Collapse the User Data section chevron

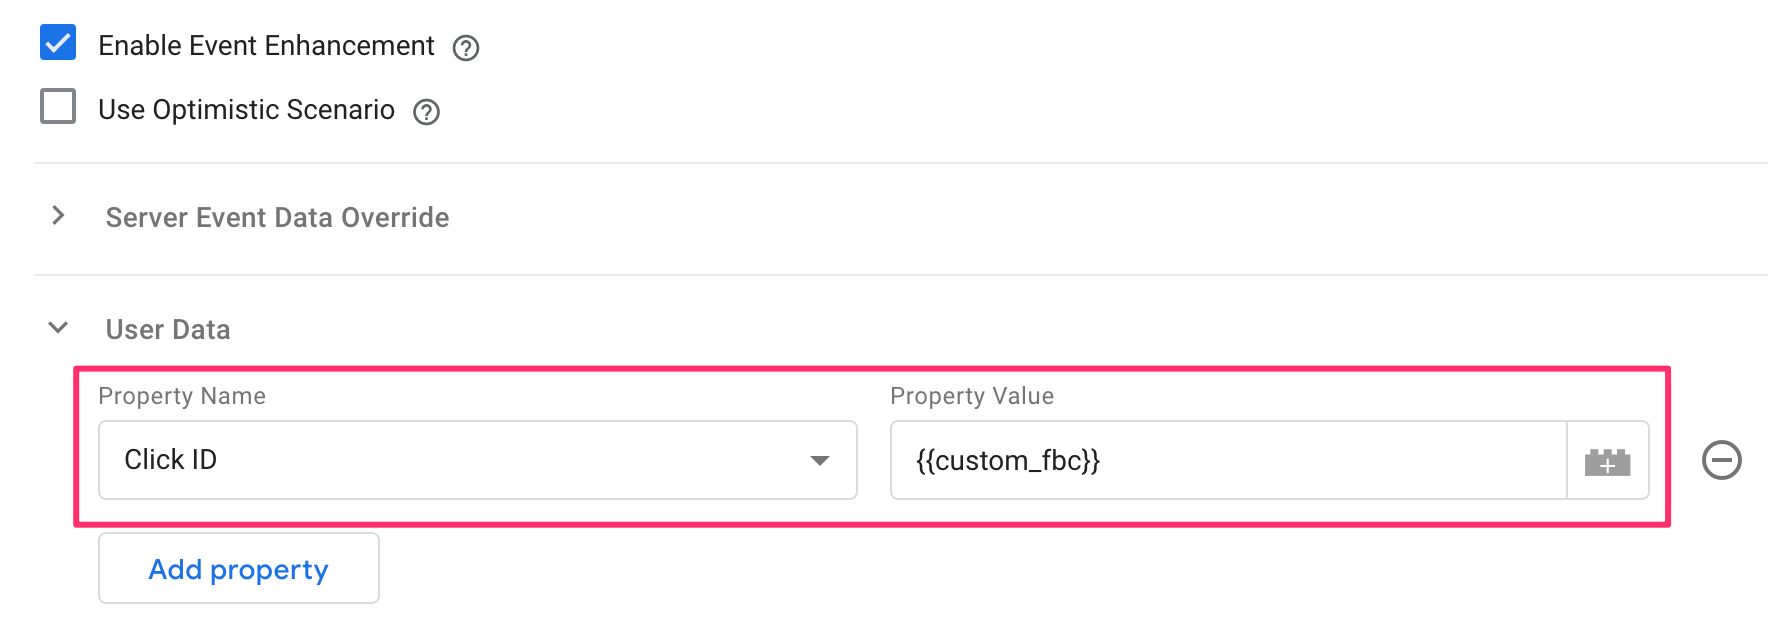pos(58,328)
